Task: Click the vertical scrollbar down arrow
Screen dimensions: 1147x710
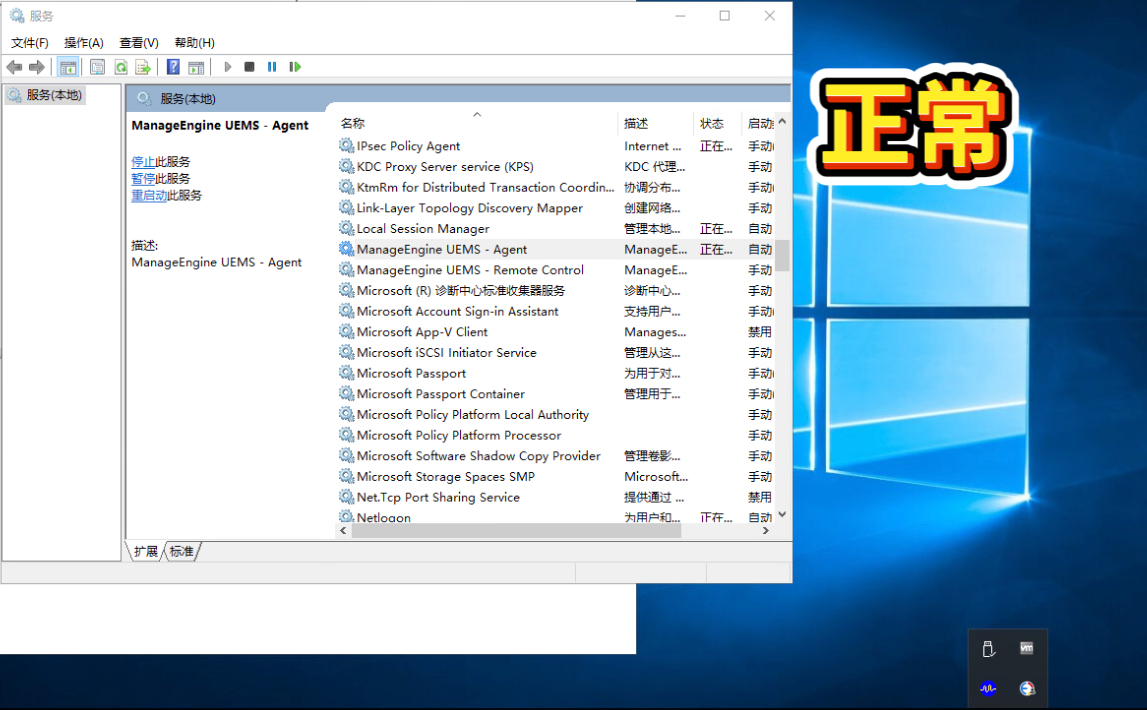Action: (783, 515)
